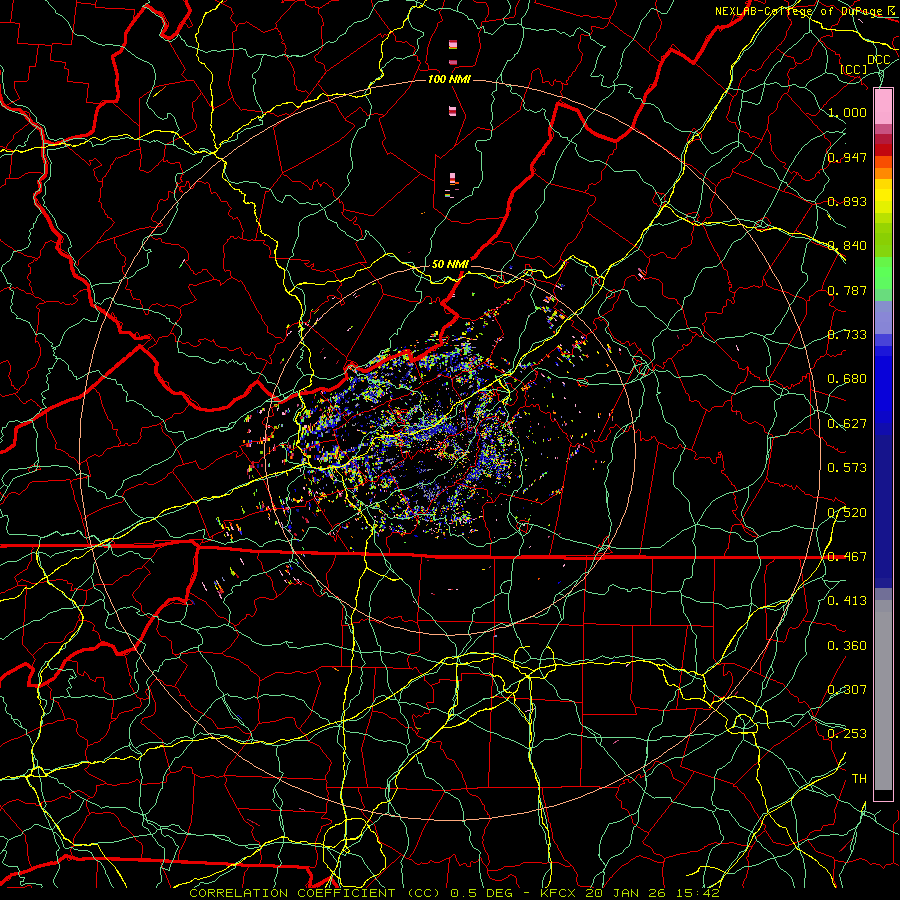Select the 0.520 legend value

tap(847, 513)
